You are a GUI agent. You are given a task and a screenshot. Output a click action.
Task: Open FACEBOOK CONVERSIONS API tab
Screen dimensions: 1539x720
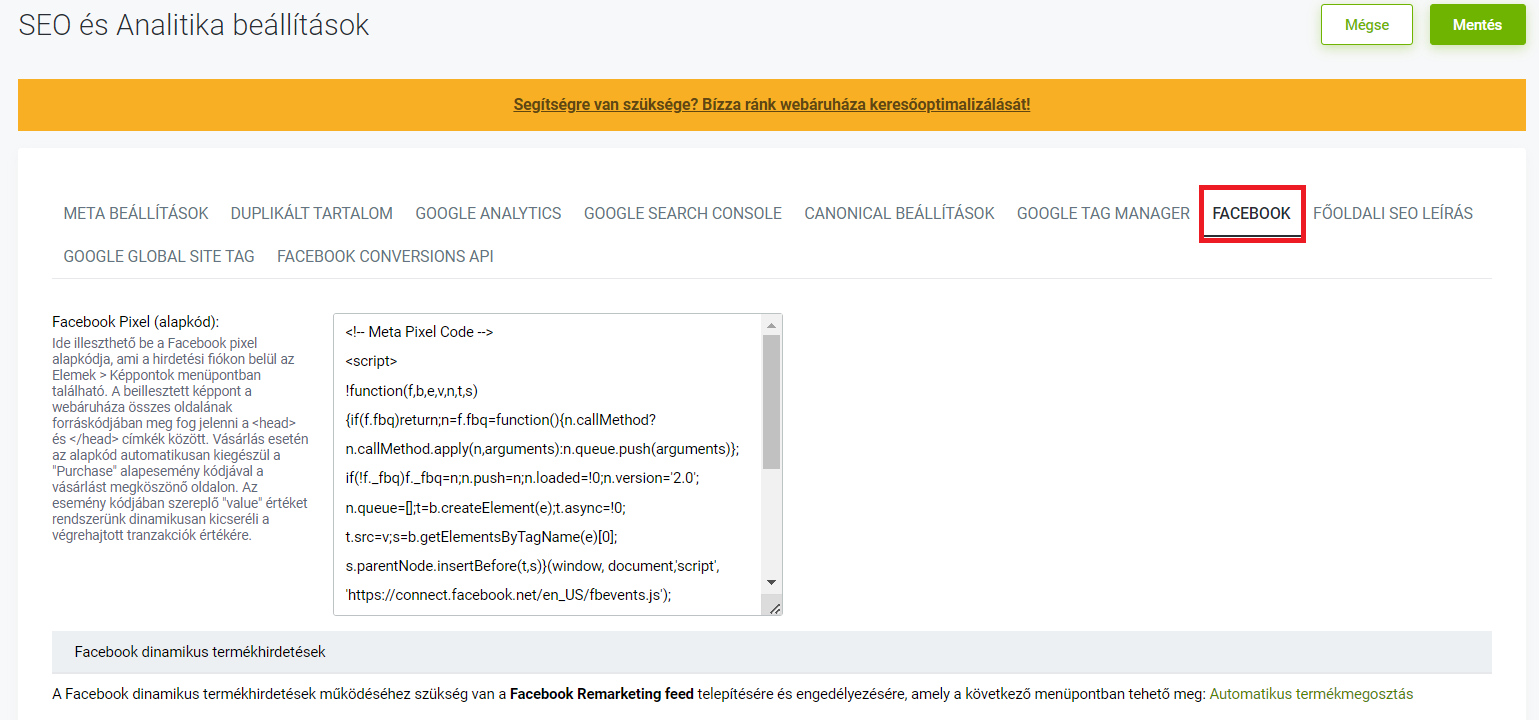tap(385, 256)
